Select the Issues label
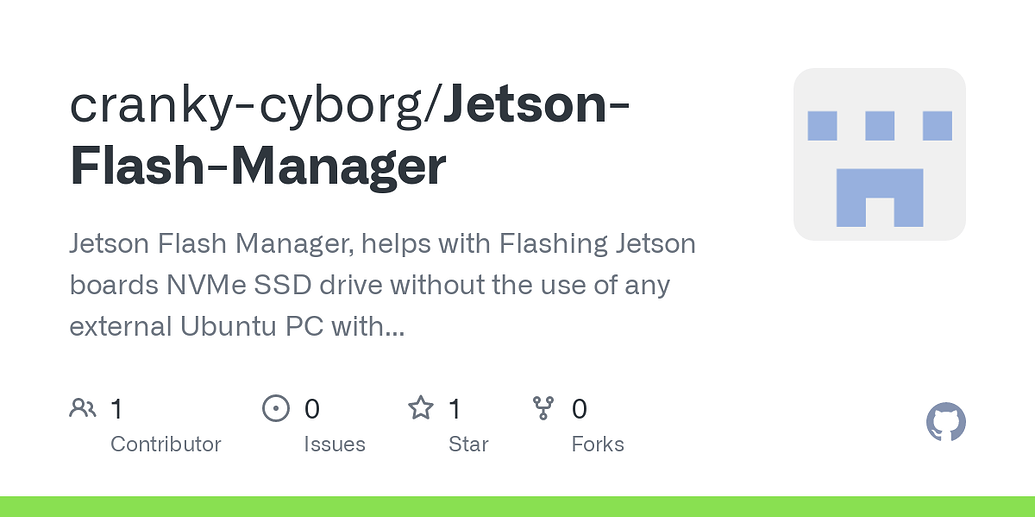 point(335,444)
